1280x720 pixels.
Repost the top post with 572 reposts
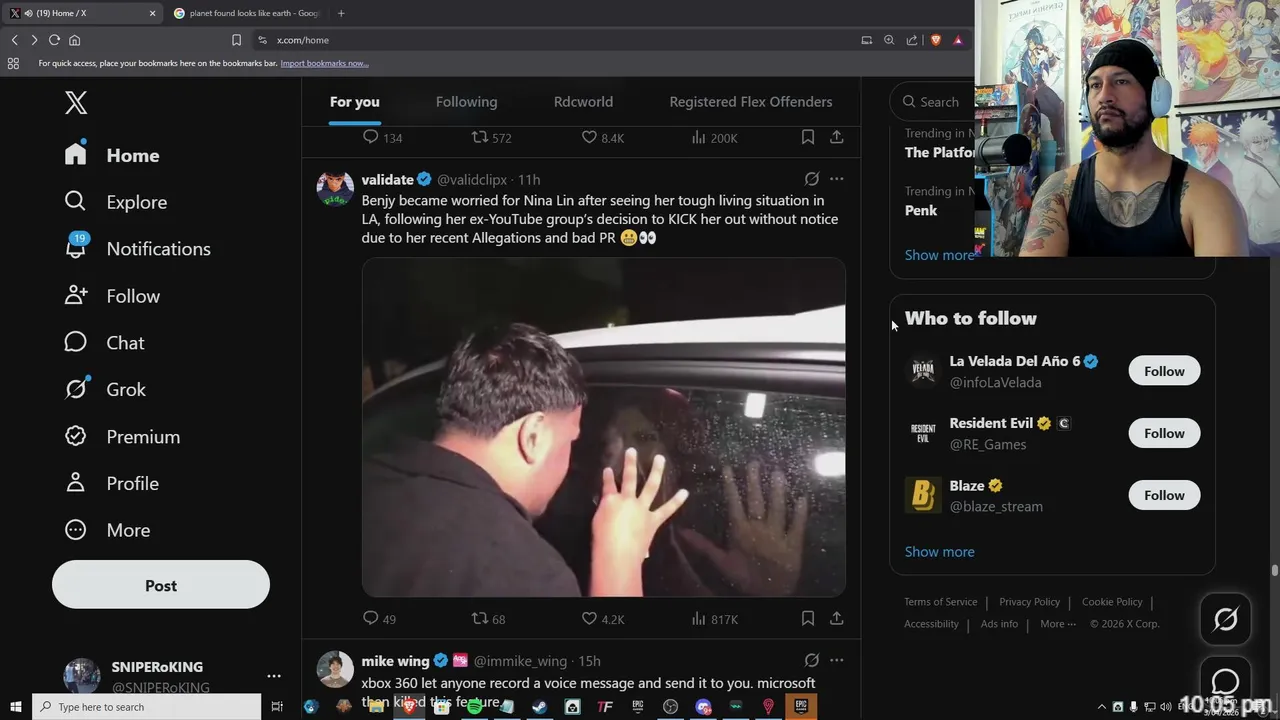coord(491,137)
